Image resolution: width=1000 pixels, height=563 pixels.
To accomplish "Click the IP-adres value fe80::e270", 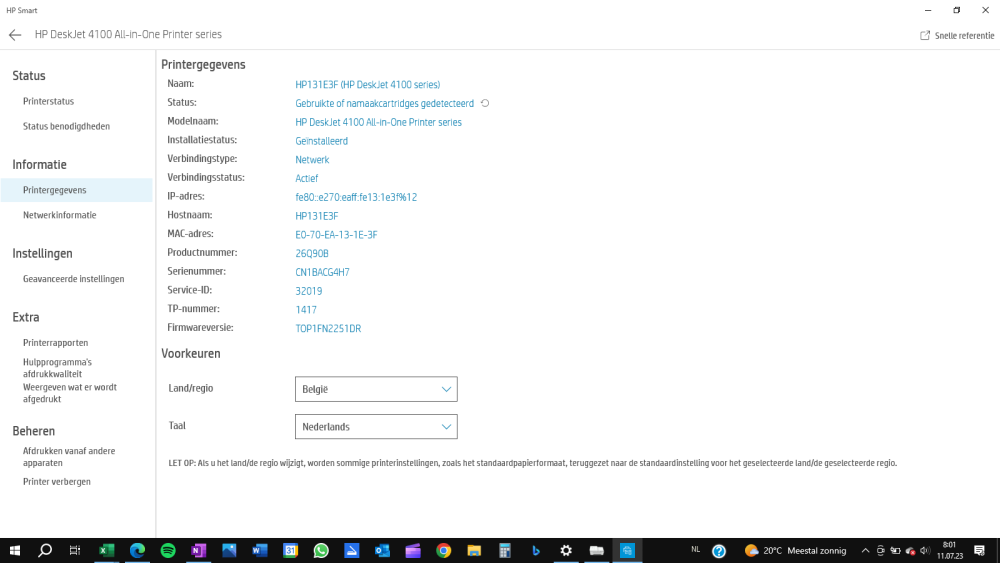I will pyautogui.click(x=356, y=197).
